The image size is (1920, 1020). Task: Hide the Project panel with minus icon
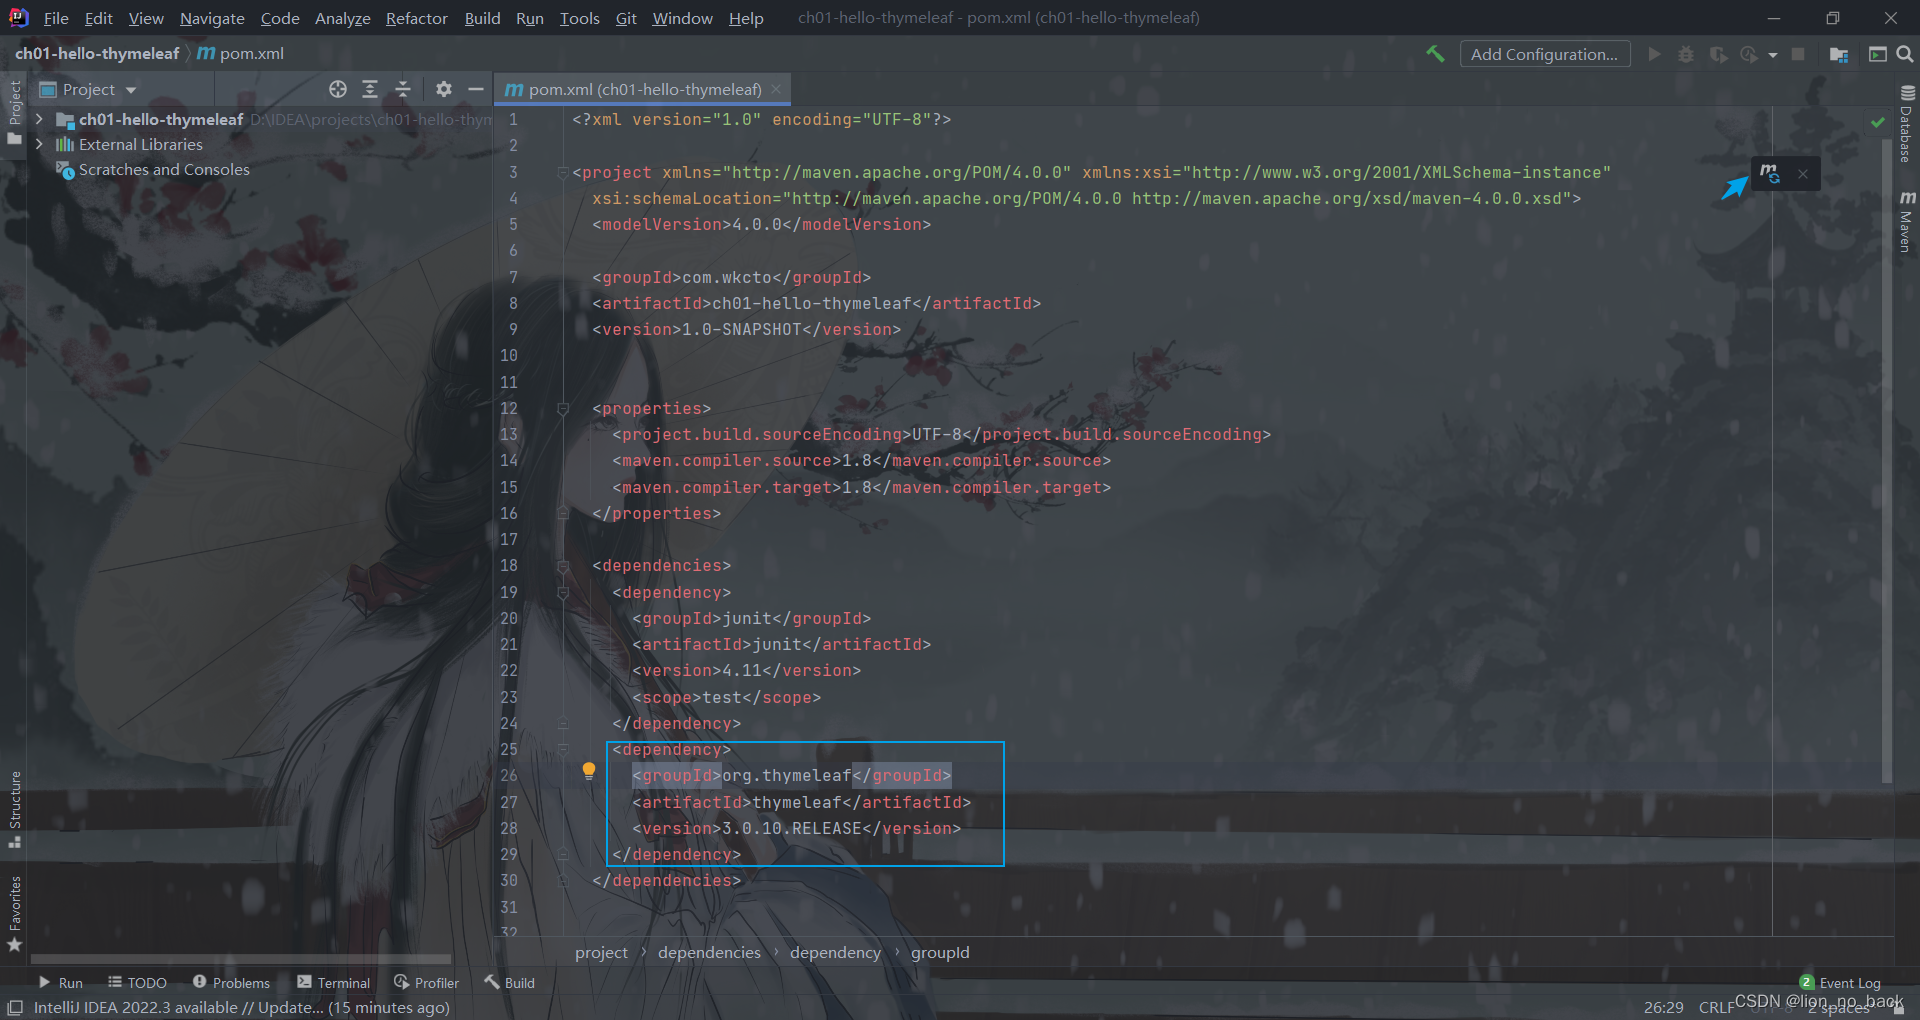(x=476, y=89)
